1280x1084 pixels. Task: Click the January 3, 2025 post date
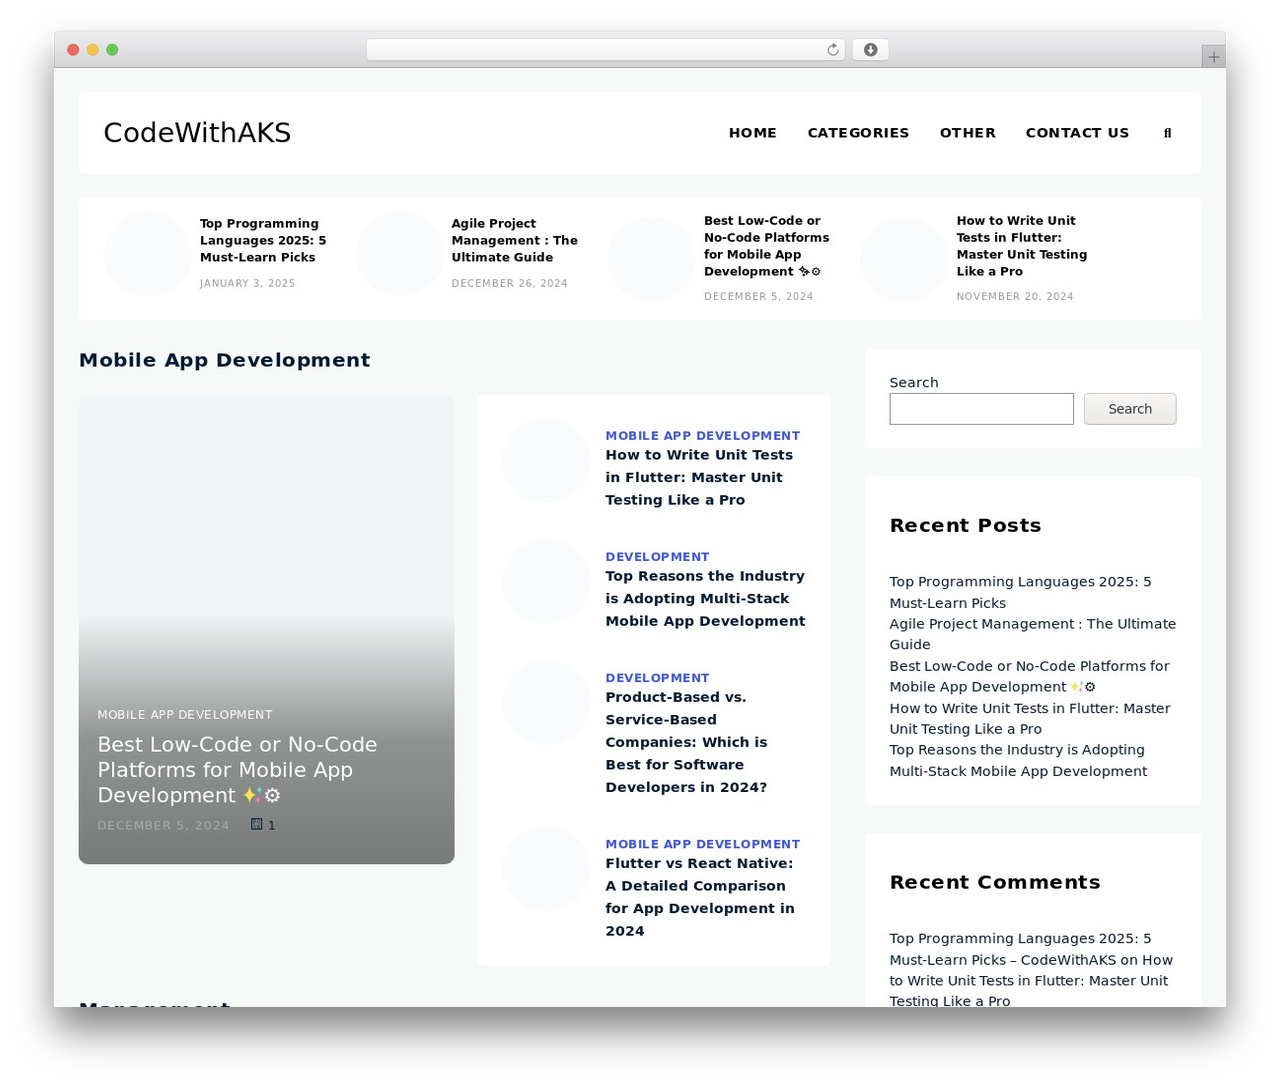tap(248, 283)
